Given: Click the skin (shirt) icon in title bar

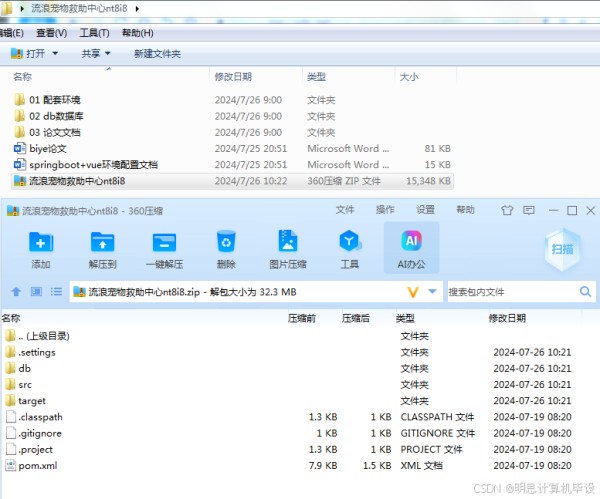Looking at the screenshot, I should click(507, 210).
